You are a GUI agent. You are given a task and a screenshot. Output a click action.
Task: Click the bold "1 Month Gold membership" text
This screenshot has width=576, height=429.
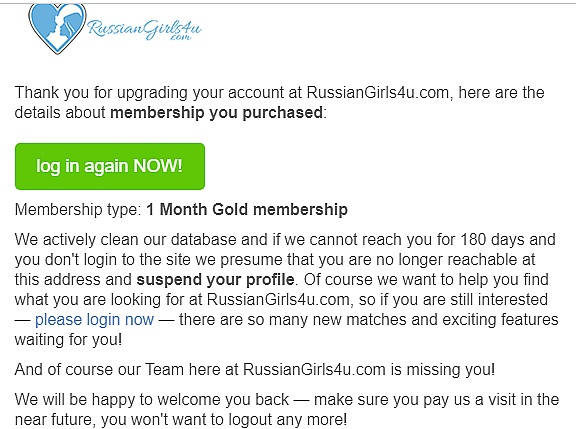pyautogui.click(x=247, y=209)
